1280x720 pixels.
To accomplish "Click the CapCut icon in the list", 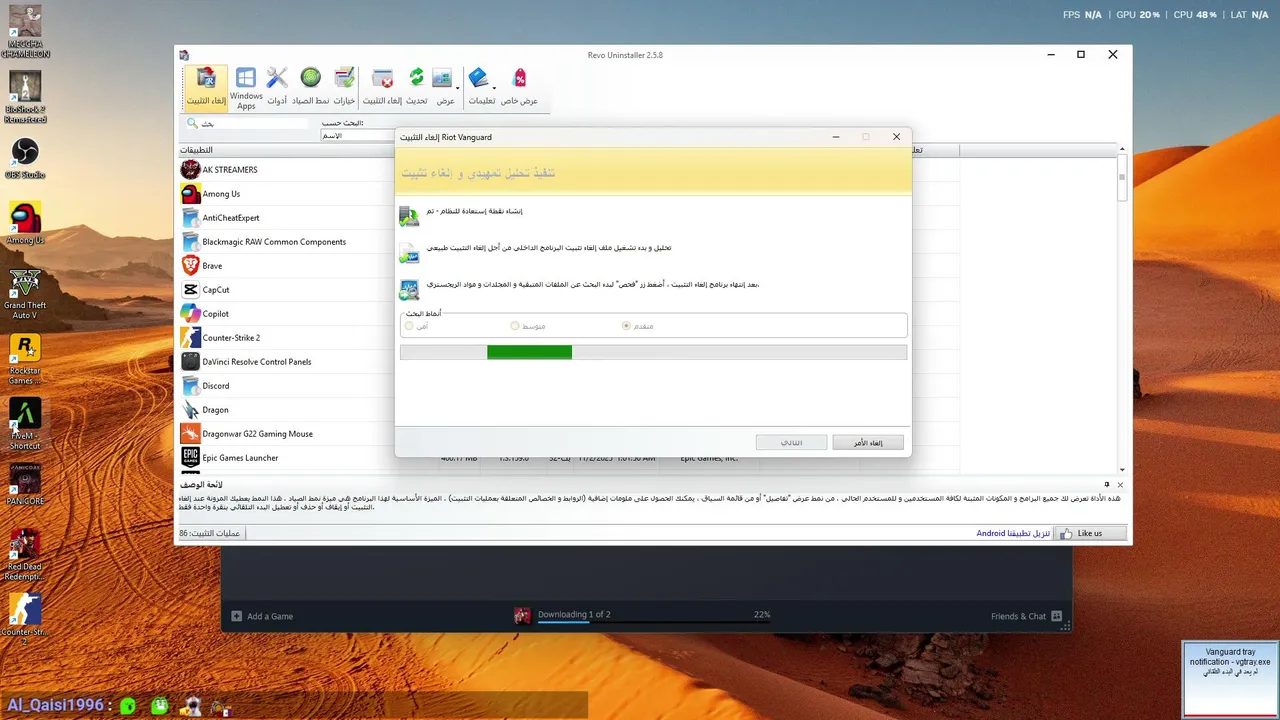I will pyautogui.click(x=190, y=290).
